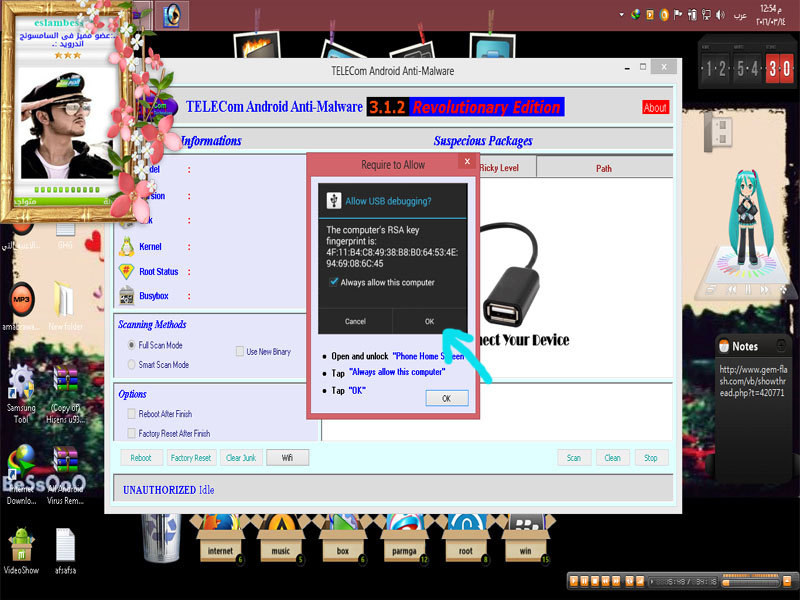
Task: Click the USB icon in debugging prompt
Action: click(334, 201)
